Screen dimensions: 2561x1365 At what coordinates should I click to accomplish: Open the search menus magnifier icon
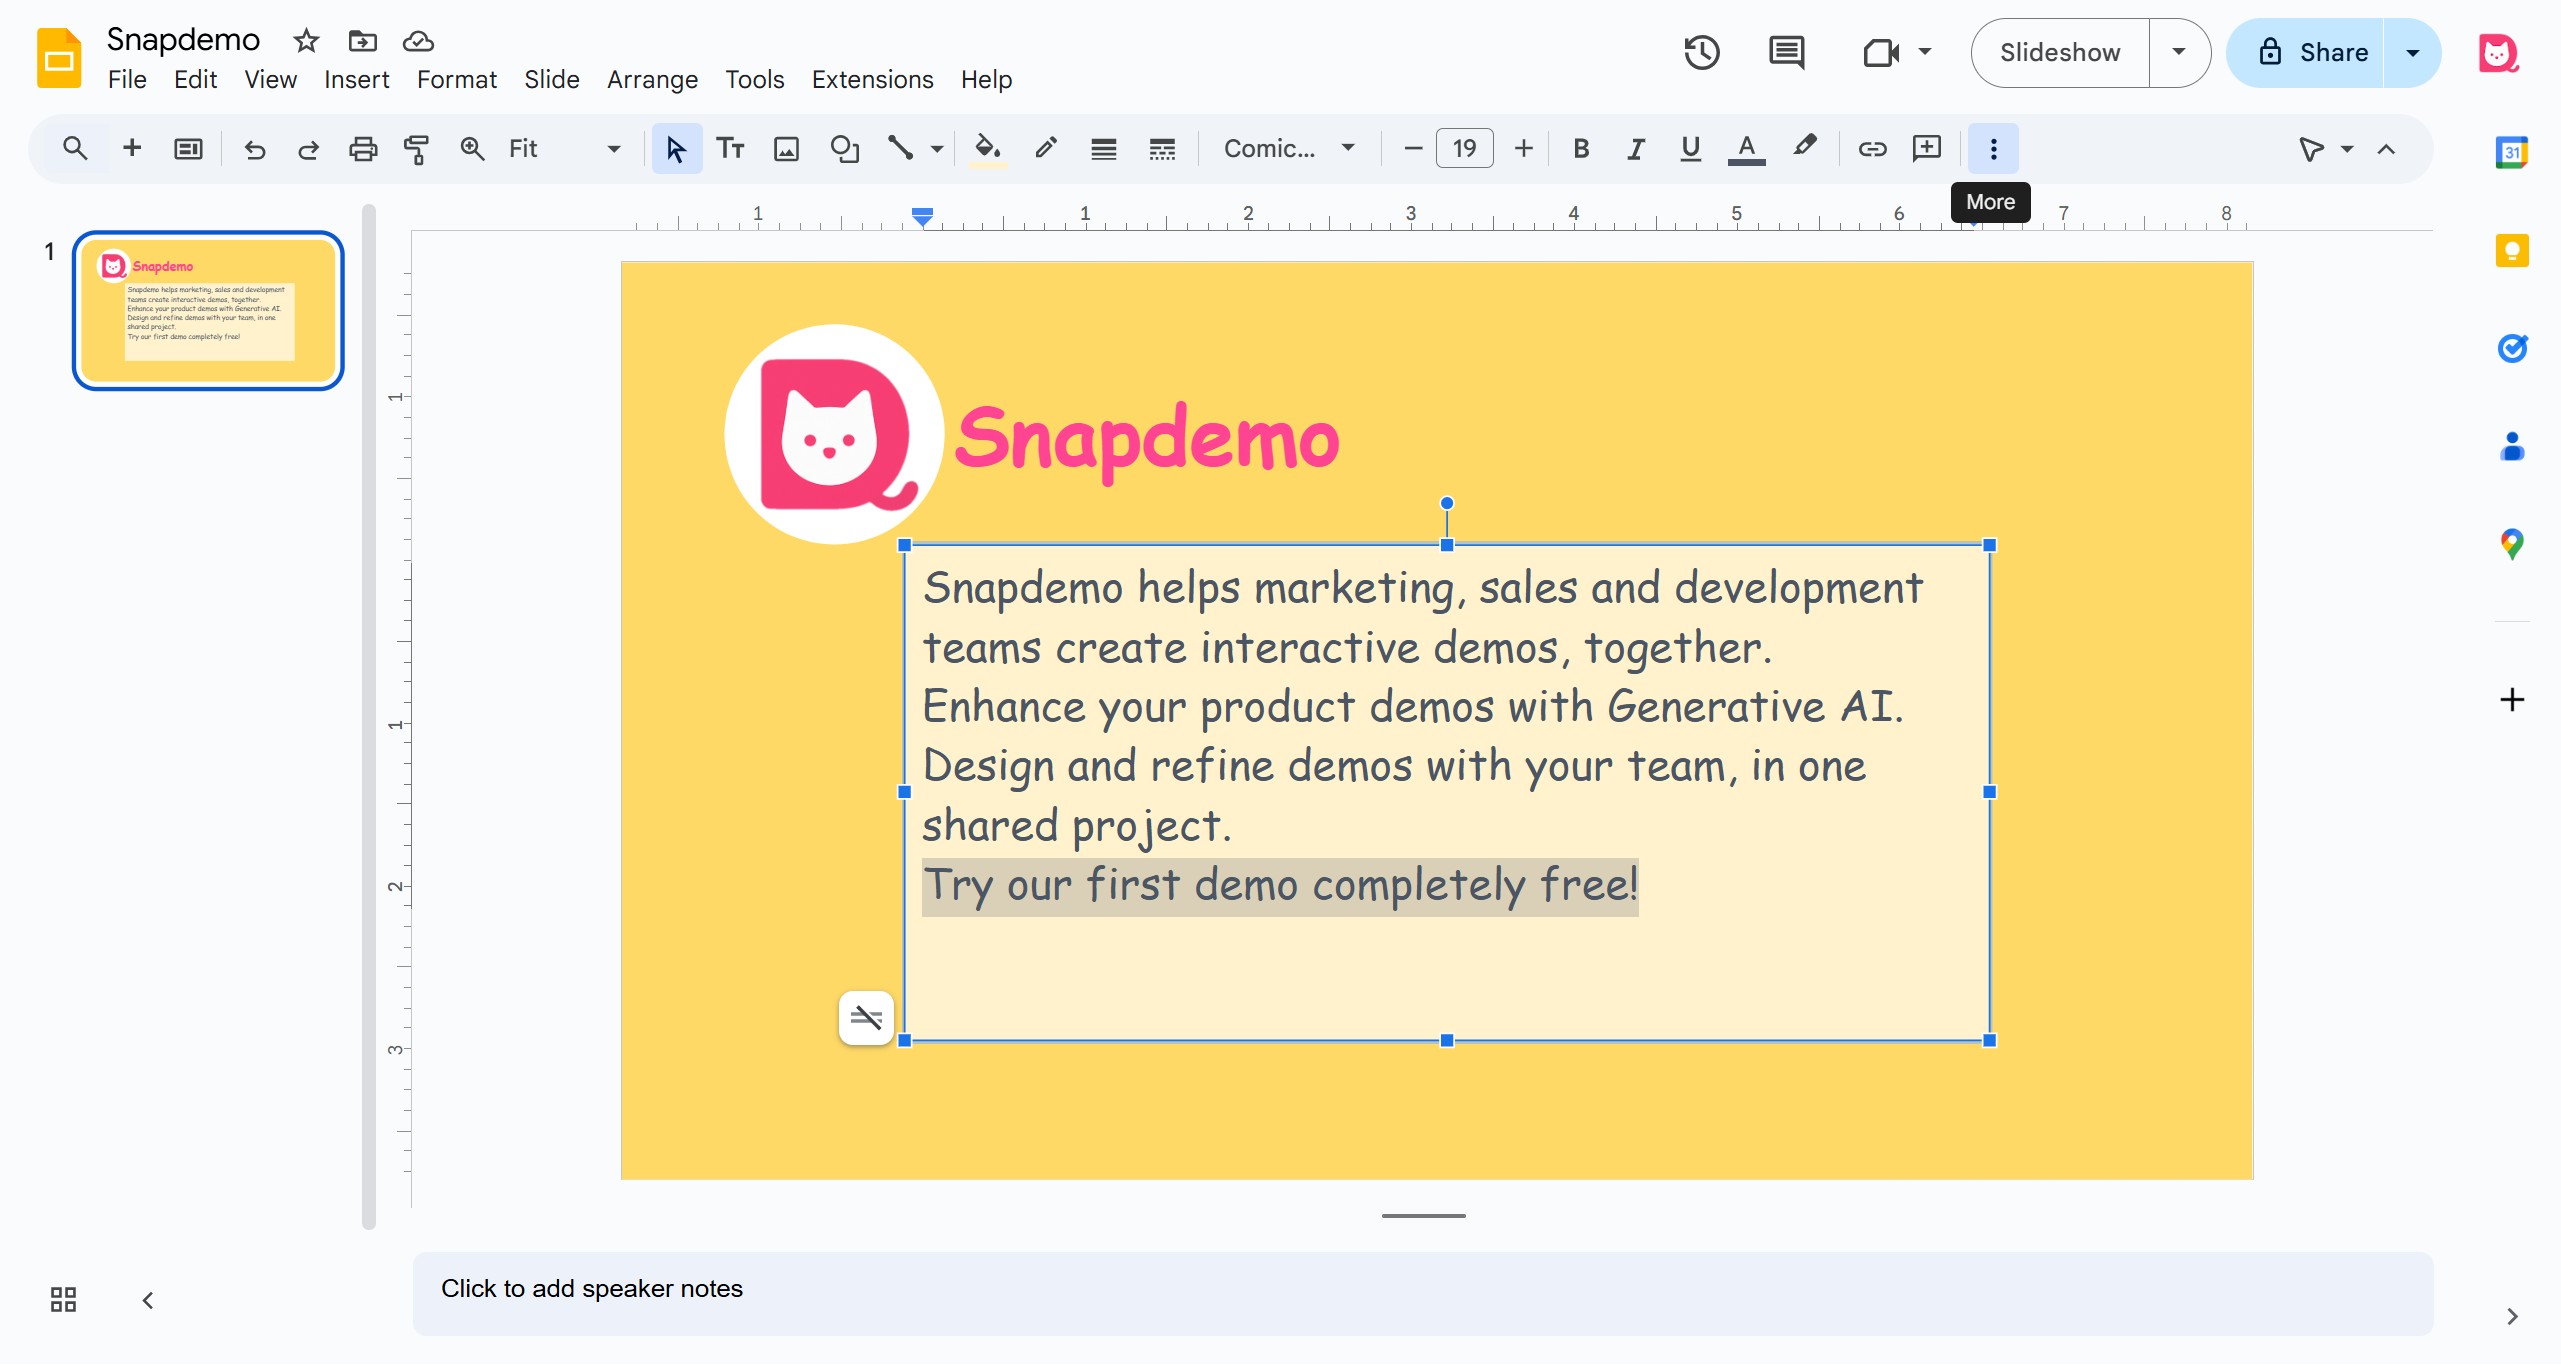[74, 149]
